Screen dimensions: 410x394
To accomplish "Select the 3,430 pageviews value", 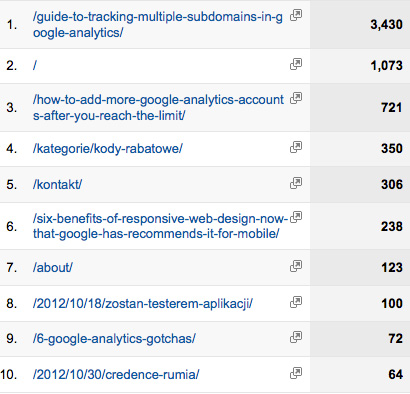I will [x=386, y=25].
